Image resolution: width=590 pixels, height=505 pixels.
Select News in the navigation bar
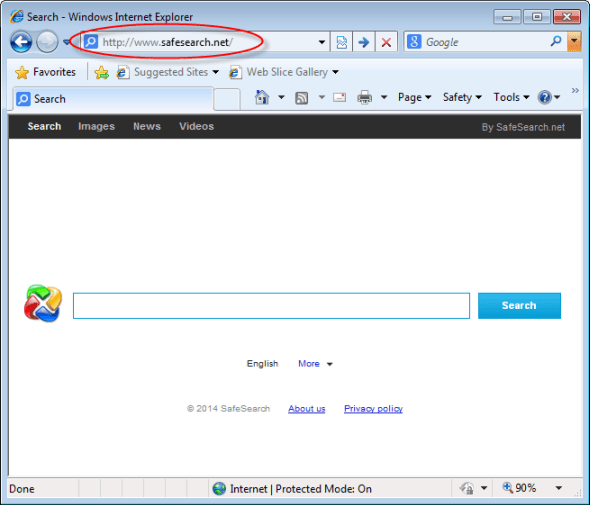pos(147,126)
